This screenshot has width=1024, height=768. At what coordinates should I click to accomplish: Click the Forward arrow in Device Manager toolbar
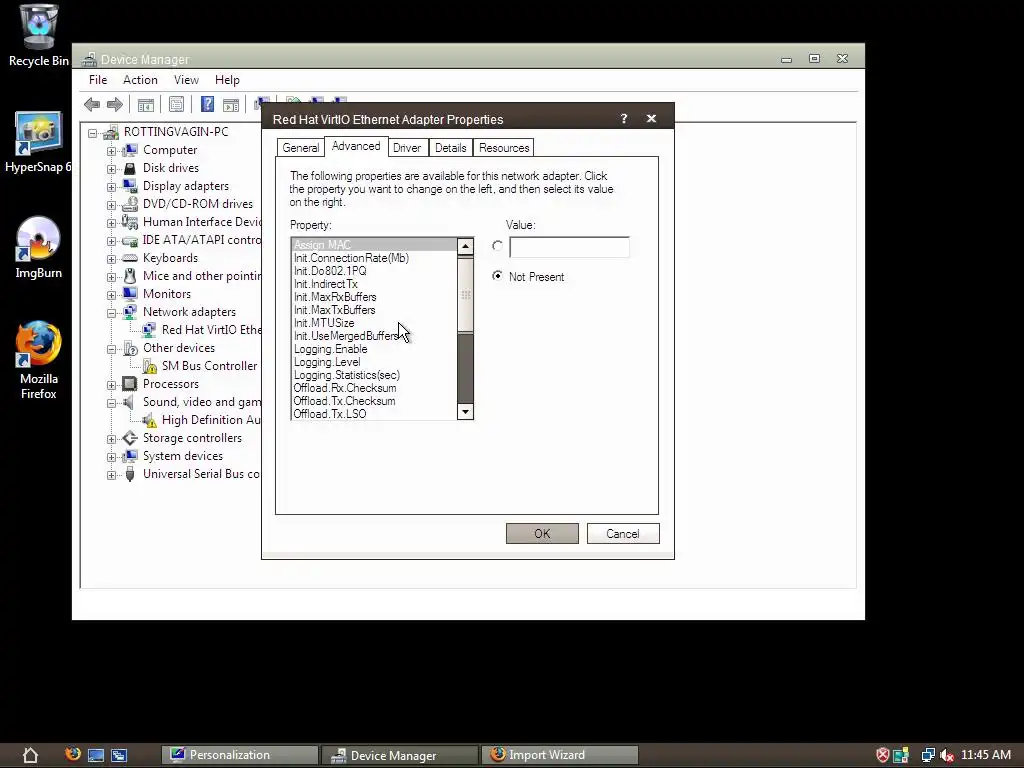(115, 104)
